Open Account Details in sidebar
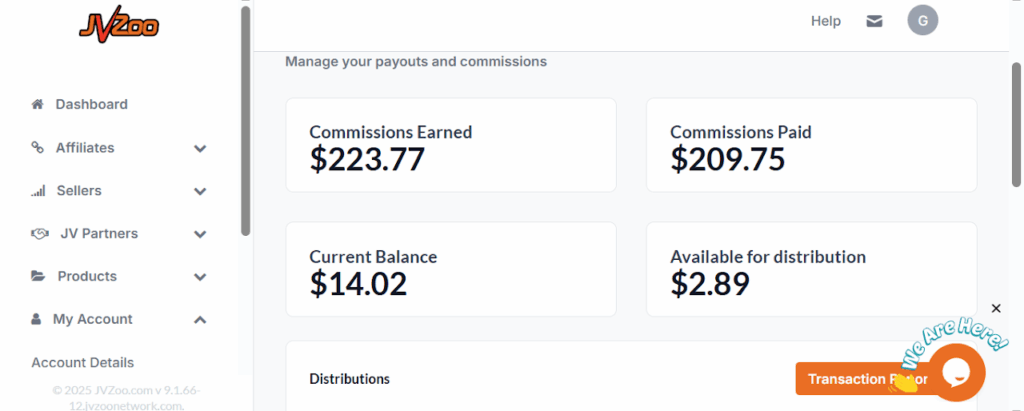The image size is (1024, 411). [x=82, y=362]
